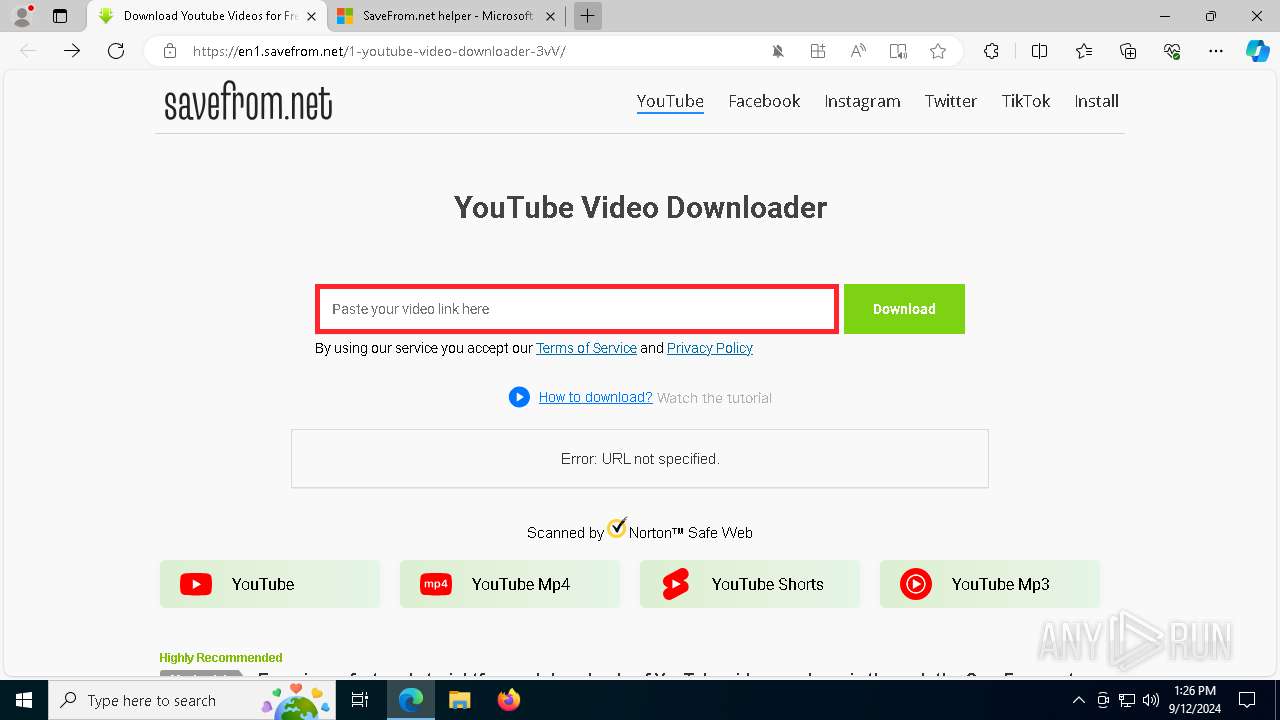Open the Windows Start menu
1280x720 pixels.
(x=24, y=700)
